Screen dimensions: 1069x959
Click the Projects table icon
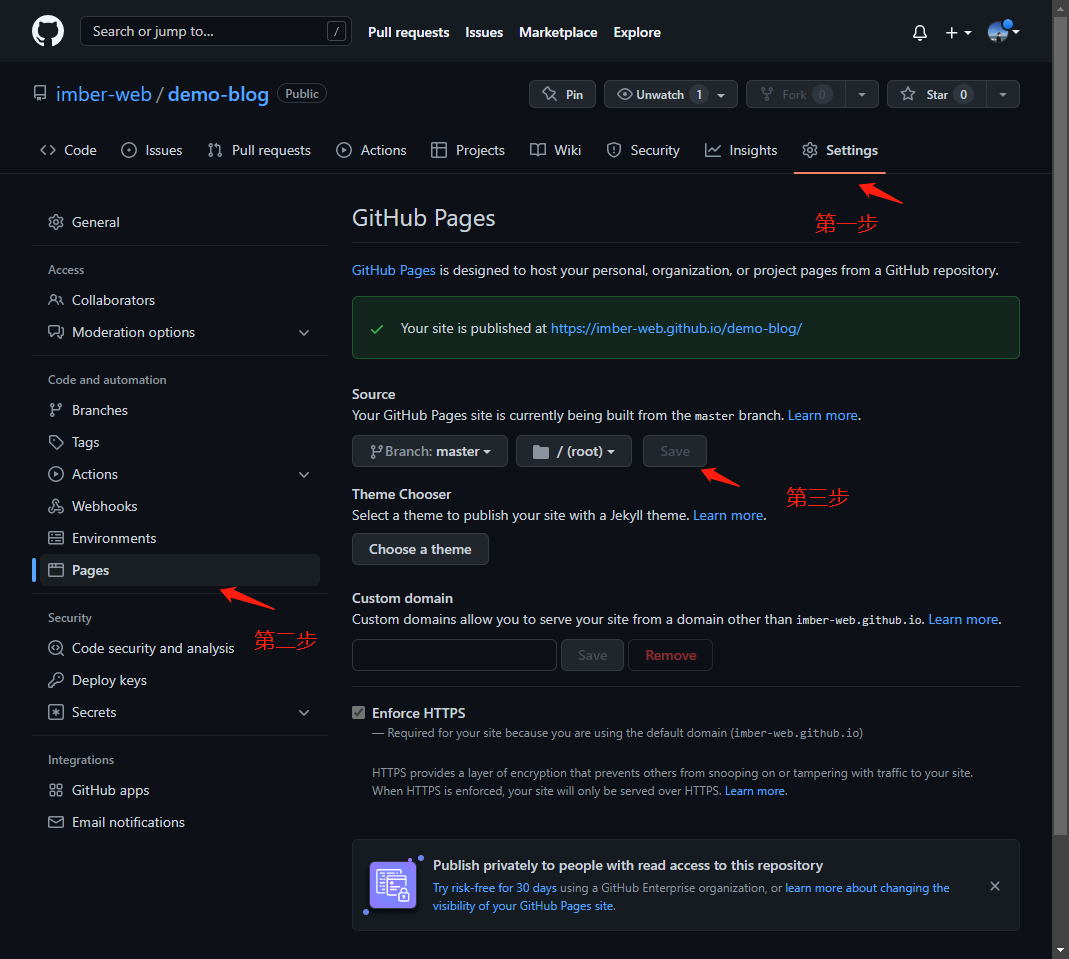point(439,150)
